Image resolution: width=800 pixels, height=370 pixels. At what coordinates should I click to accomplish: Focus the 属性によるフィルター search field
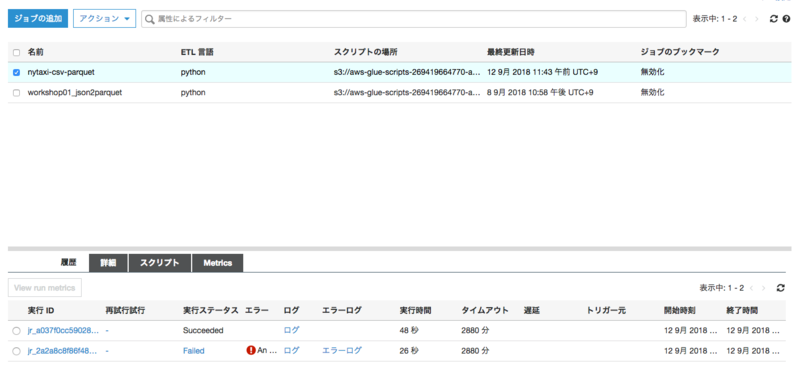click(x=413, y=19)
